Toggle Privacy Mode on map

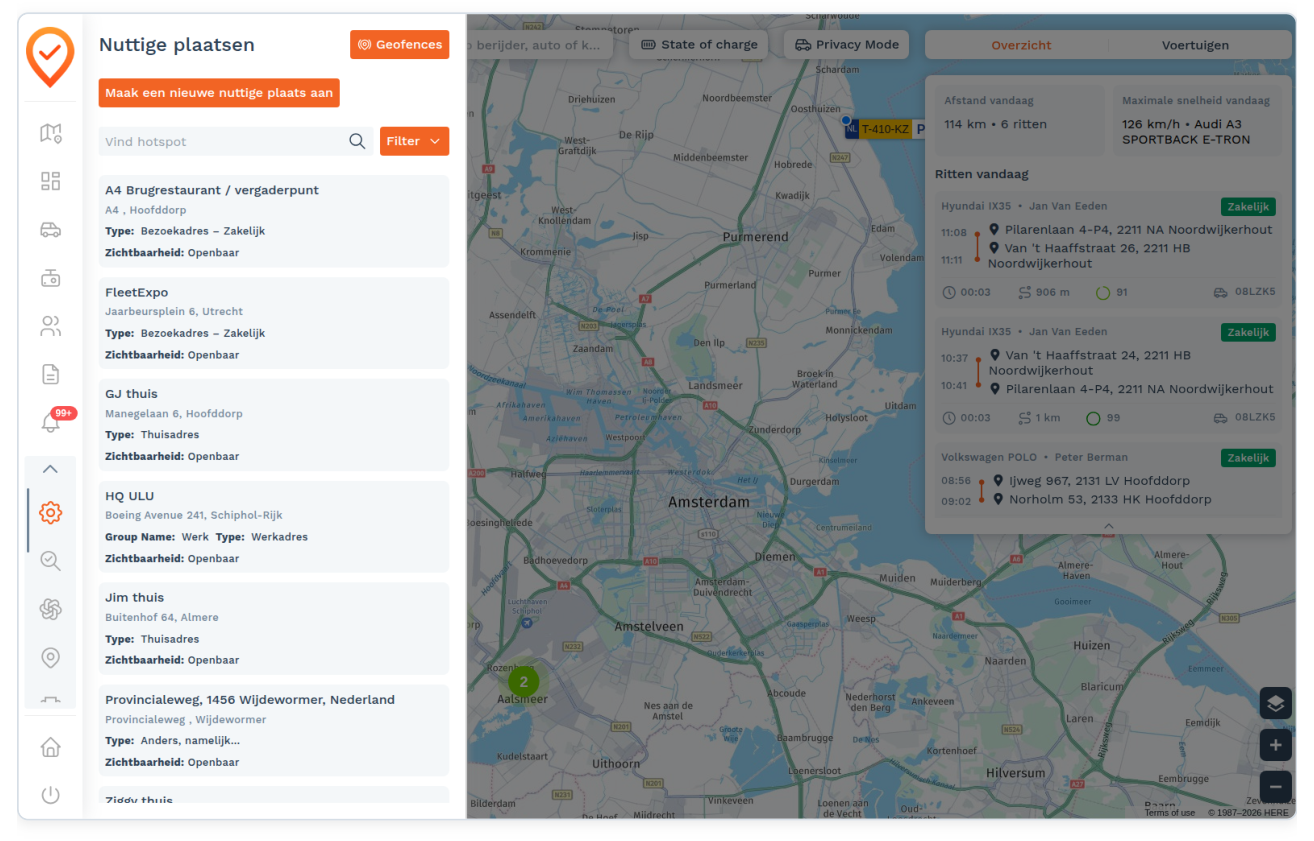tap(846, 45)
